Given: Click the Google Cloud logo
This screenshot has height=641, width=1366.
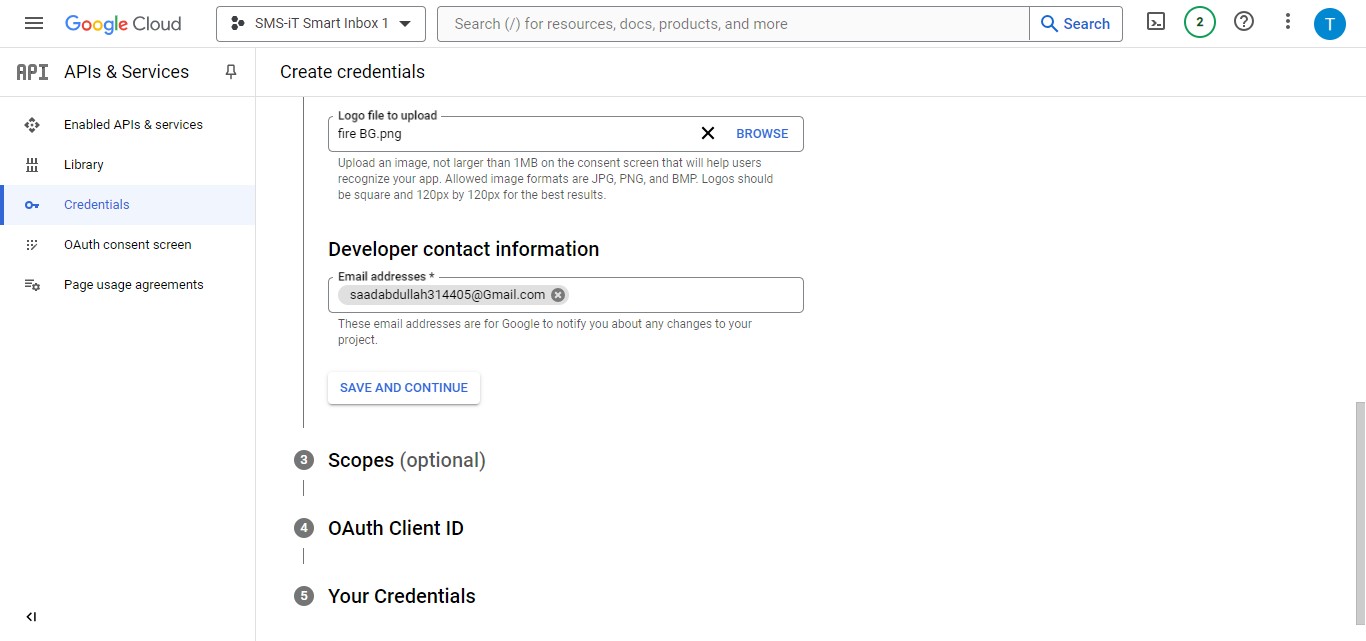Looking at the screenshot, I should point(123,23).
